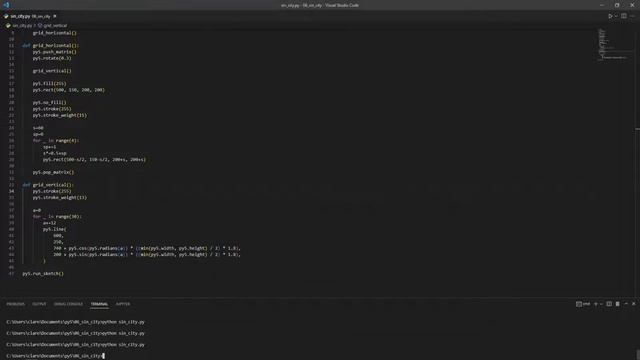
Task: Switch to the Problems panel tab
Action: pyautogui.click(x=16, y=304)
